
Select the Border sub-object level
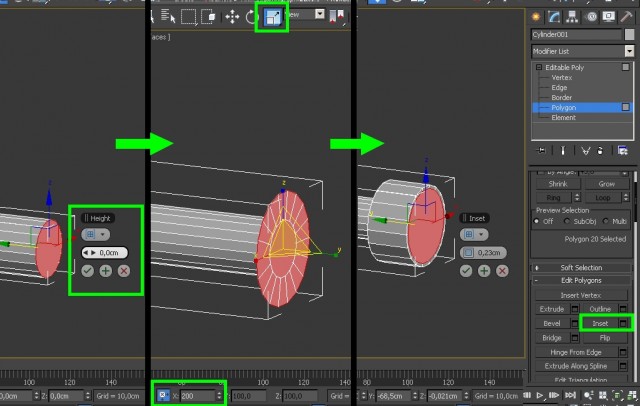coord(561,98)
